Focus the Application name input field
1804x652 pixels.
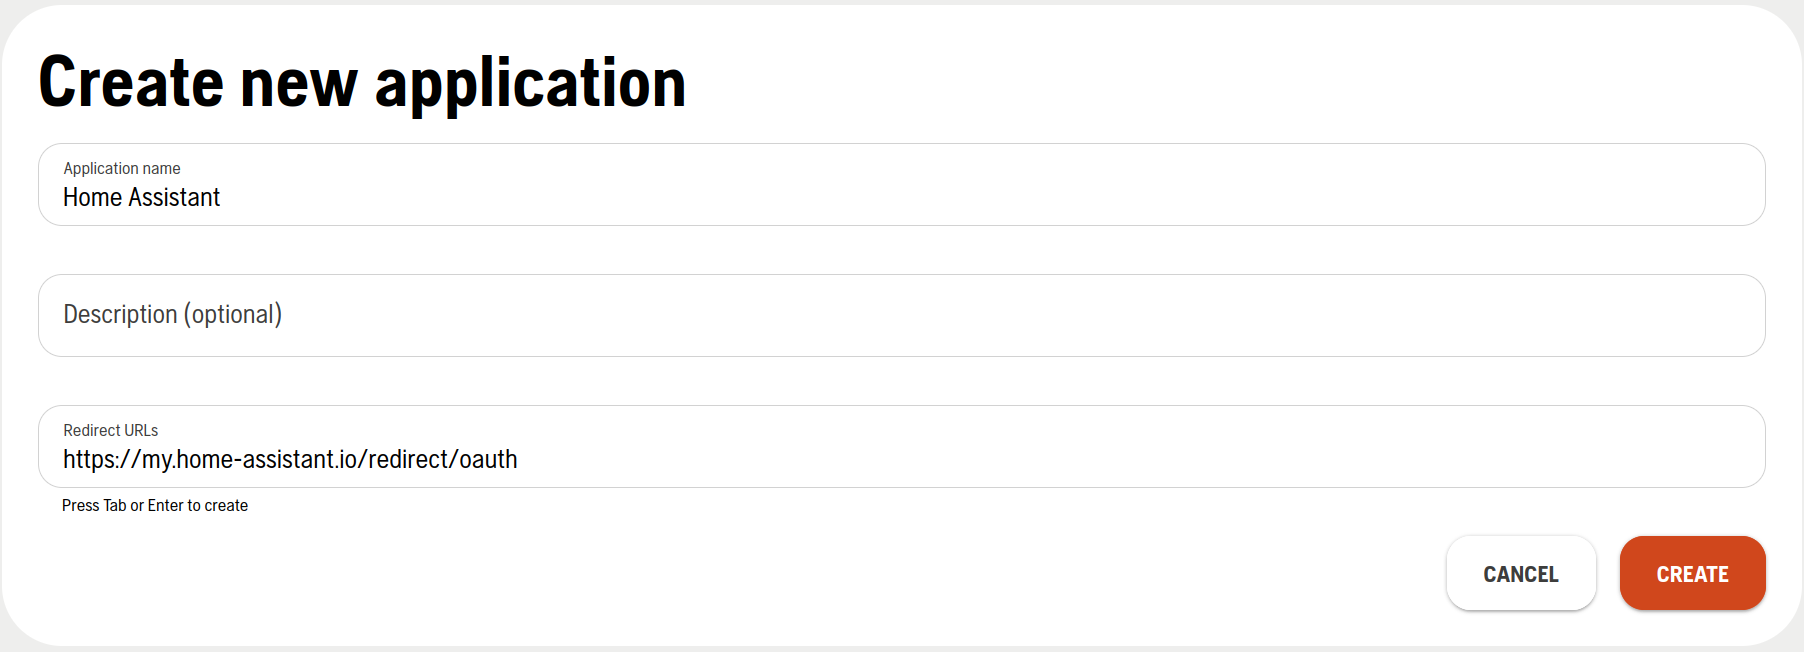(x=900, y=197)
